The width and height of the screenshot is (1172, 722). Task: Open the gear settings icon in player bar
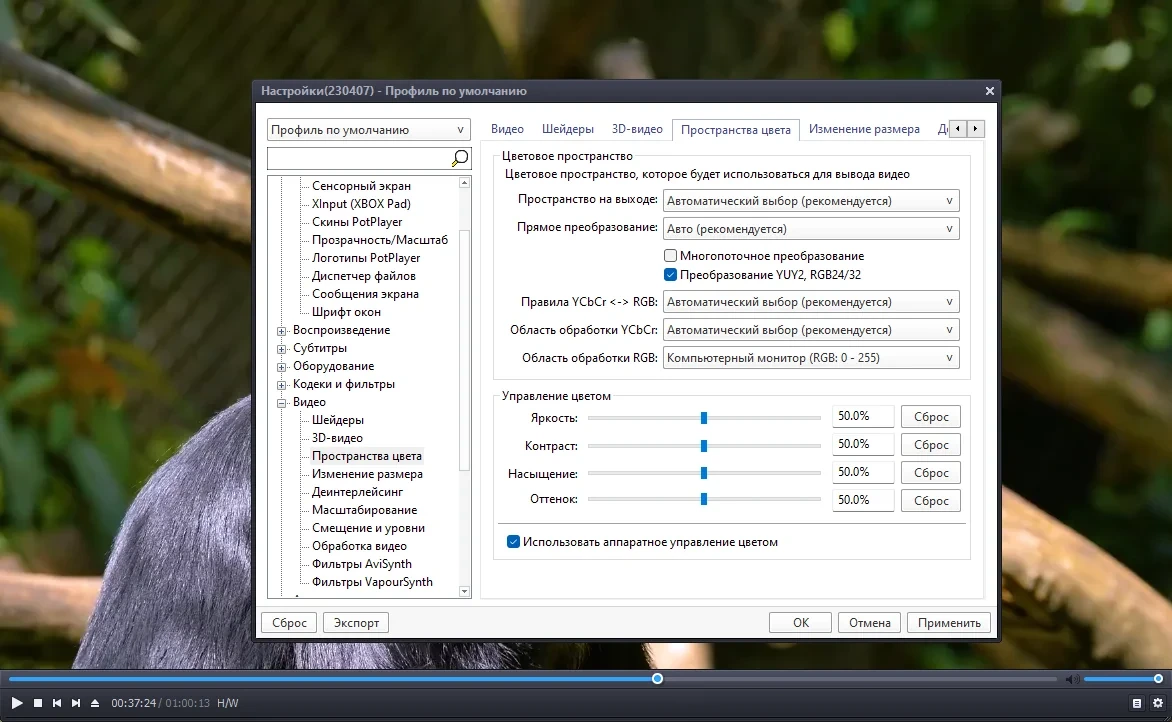[x=1158, y=703]
